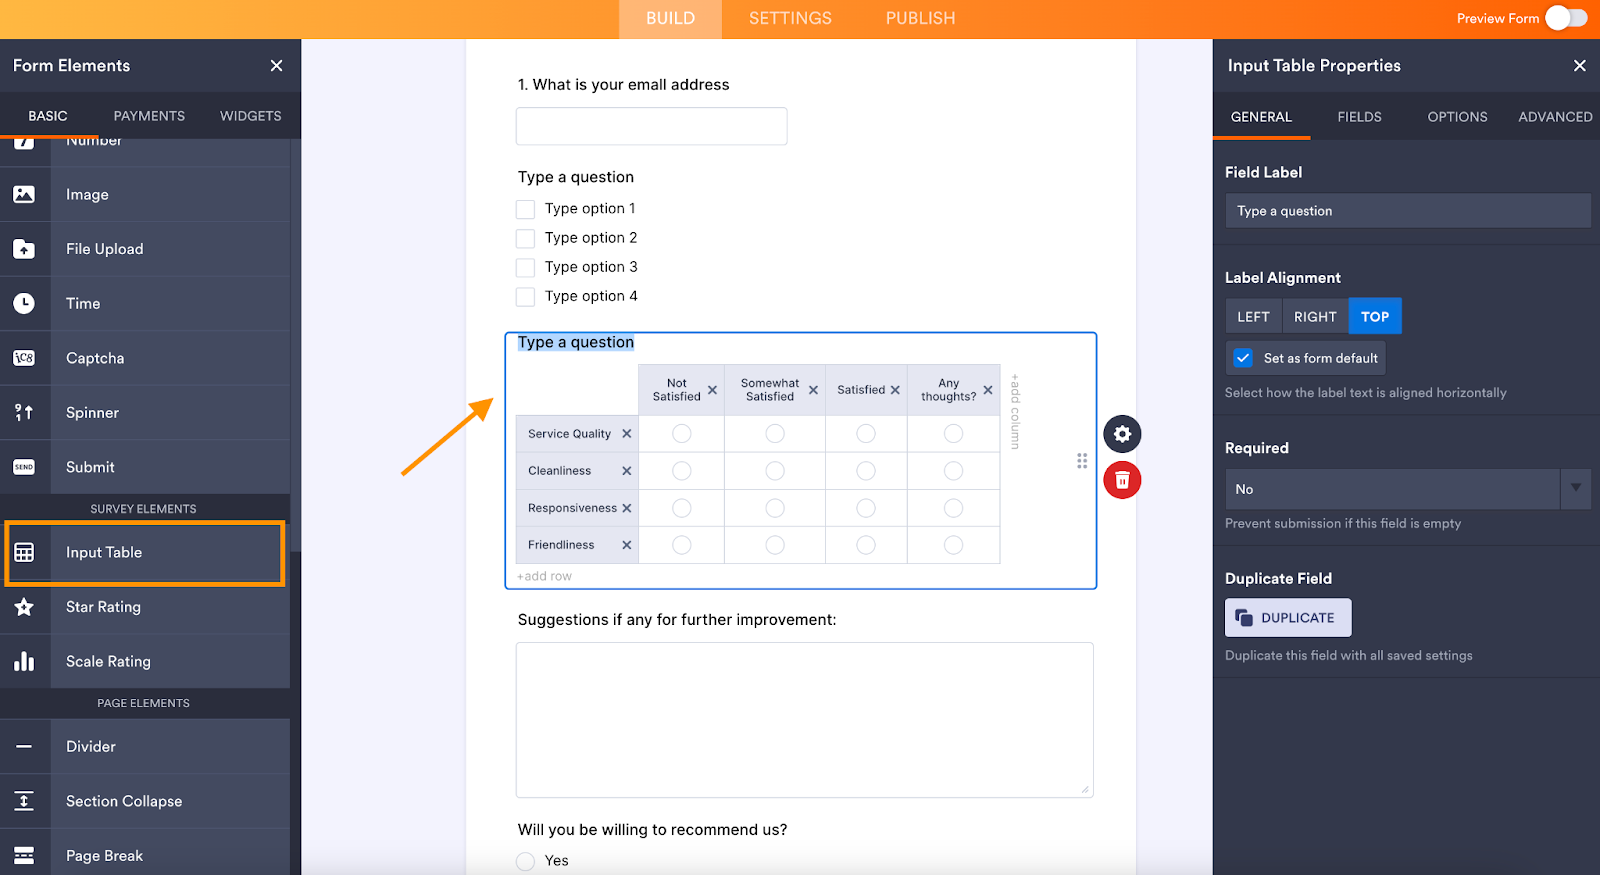
Task: Open the OPTIONS properties tab
Action: tap(1457, 117)
